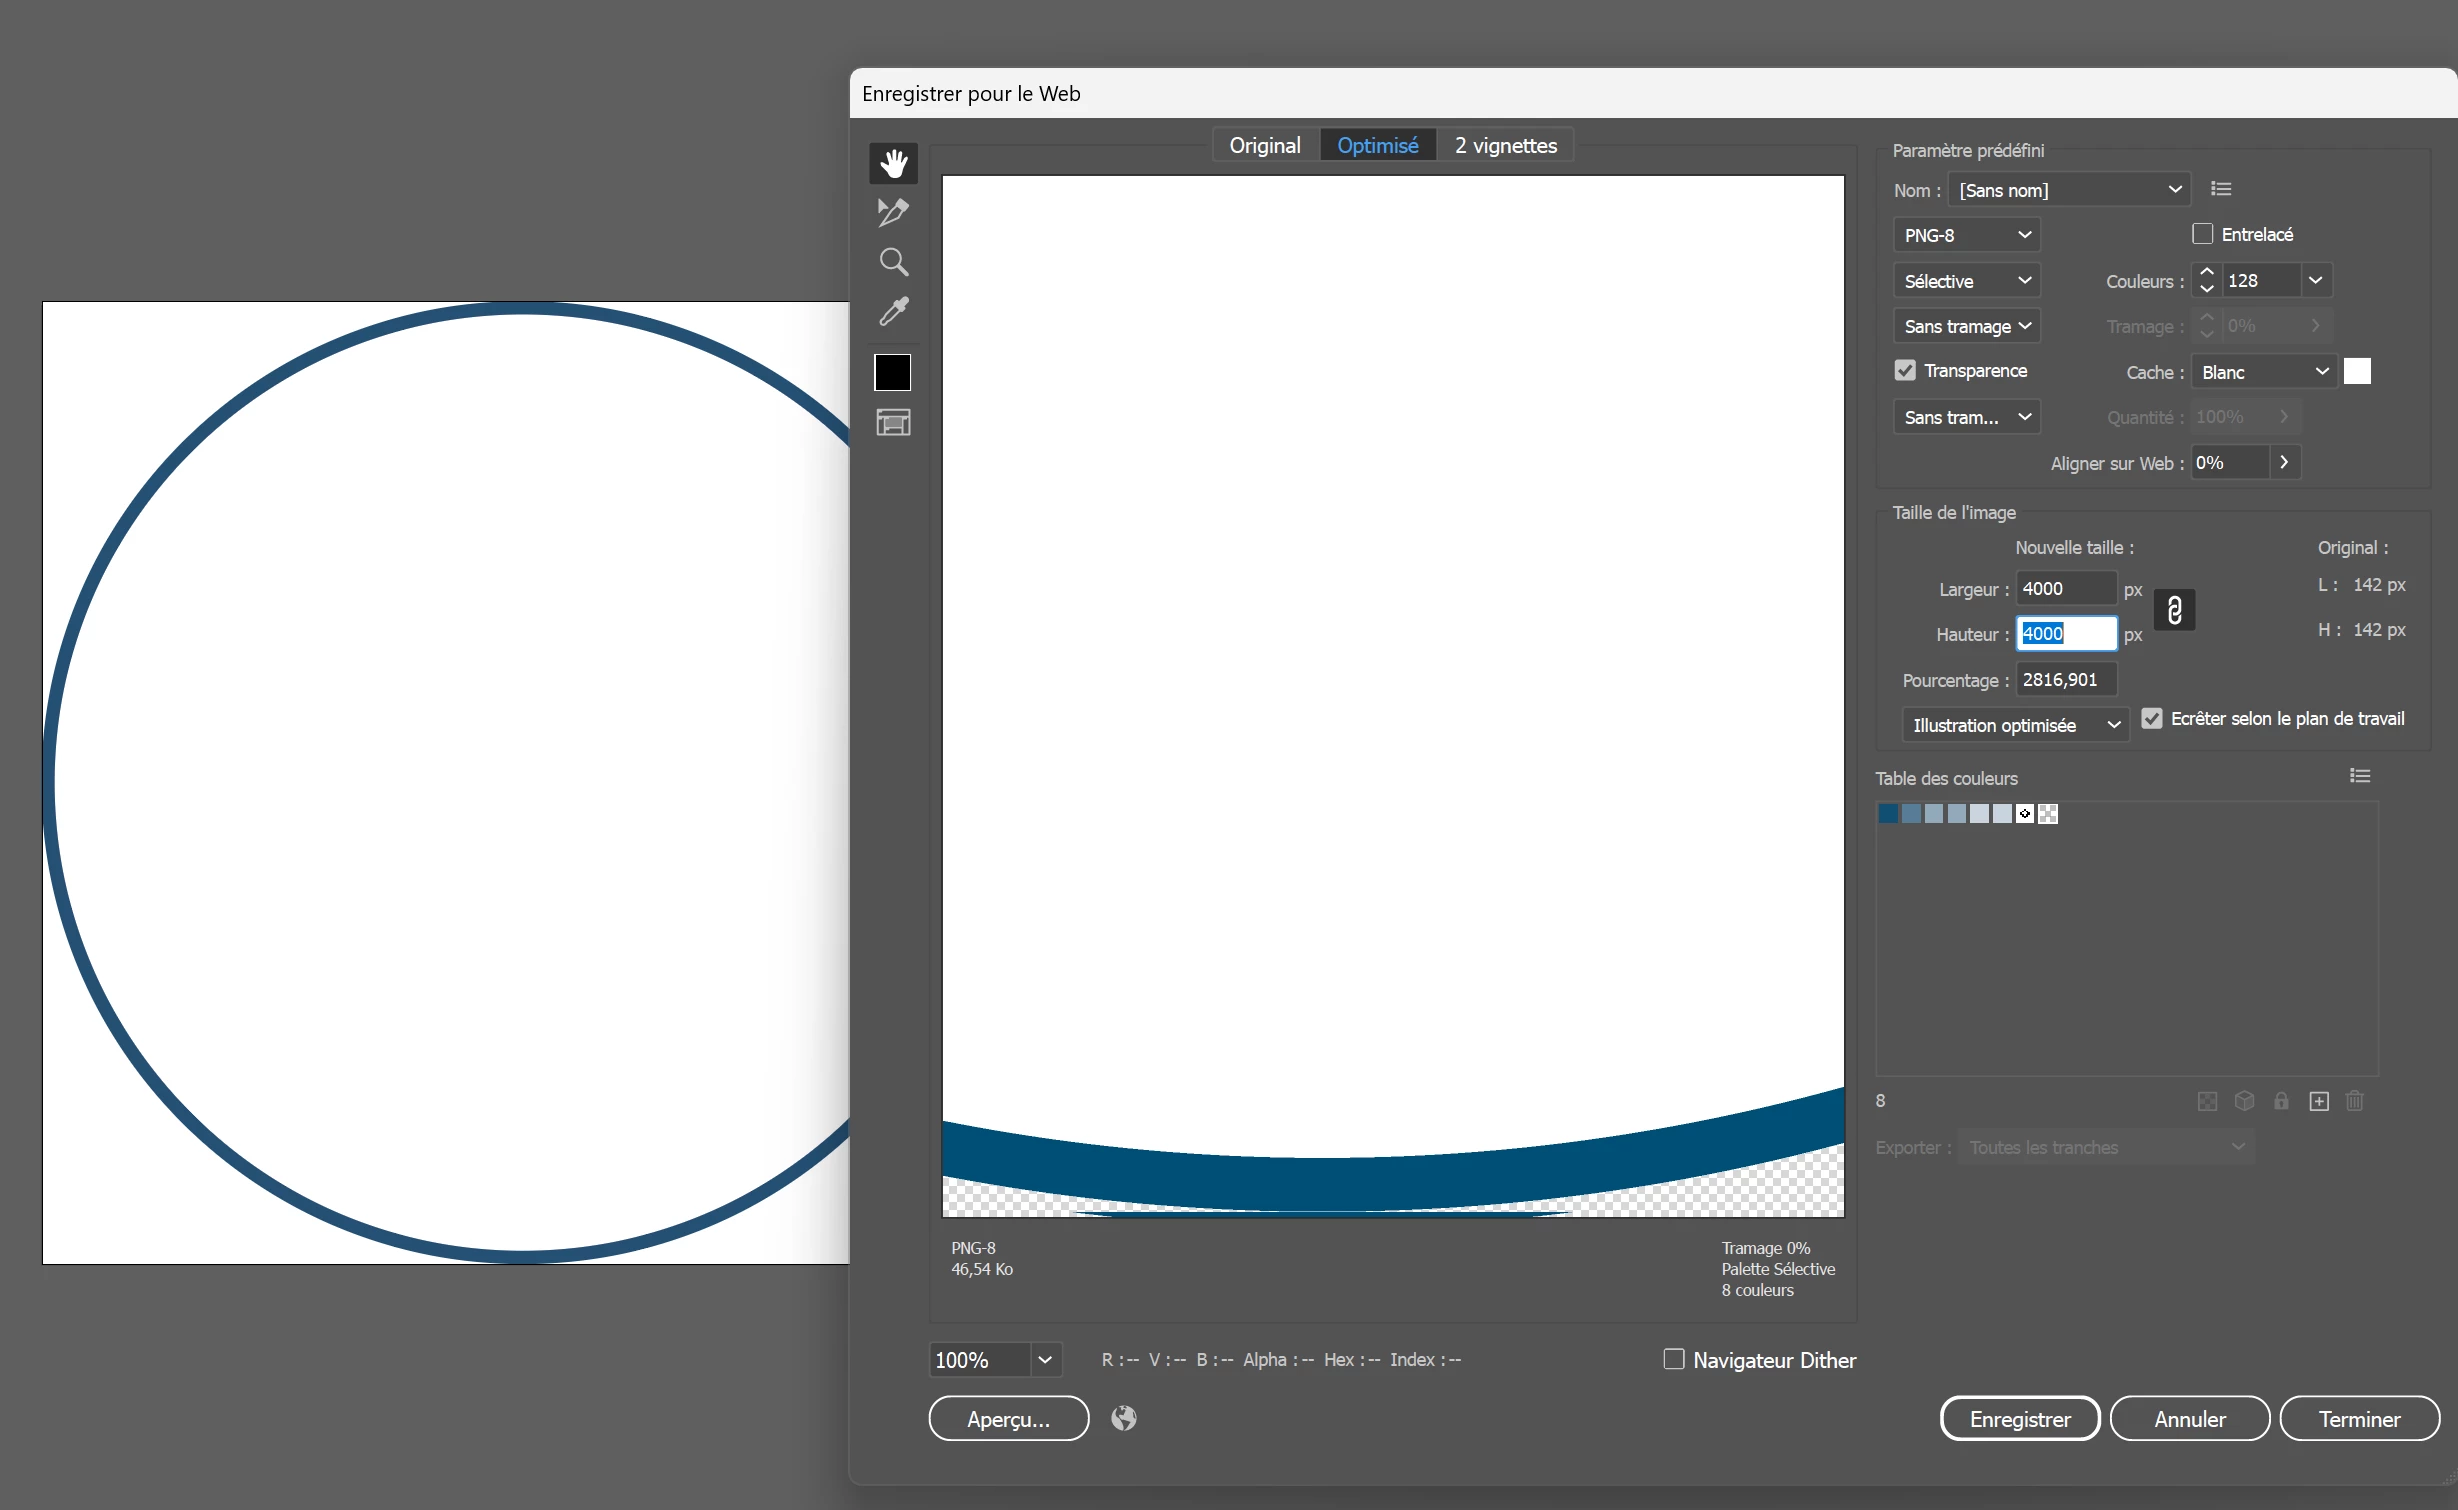Enable the Entrelacé checkbox
The image size is (2458, 1510).
2202,234
